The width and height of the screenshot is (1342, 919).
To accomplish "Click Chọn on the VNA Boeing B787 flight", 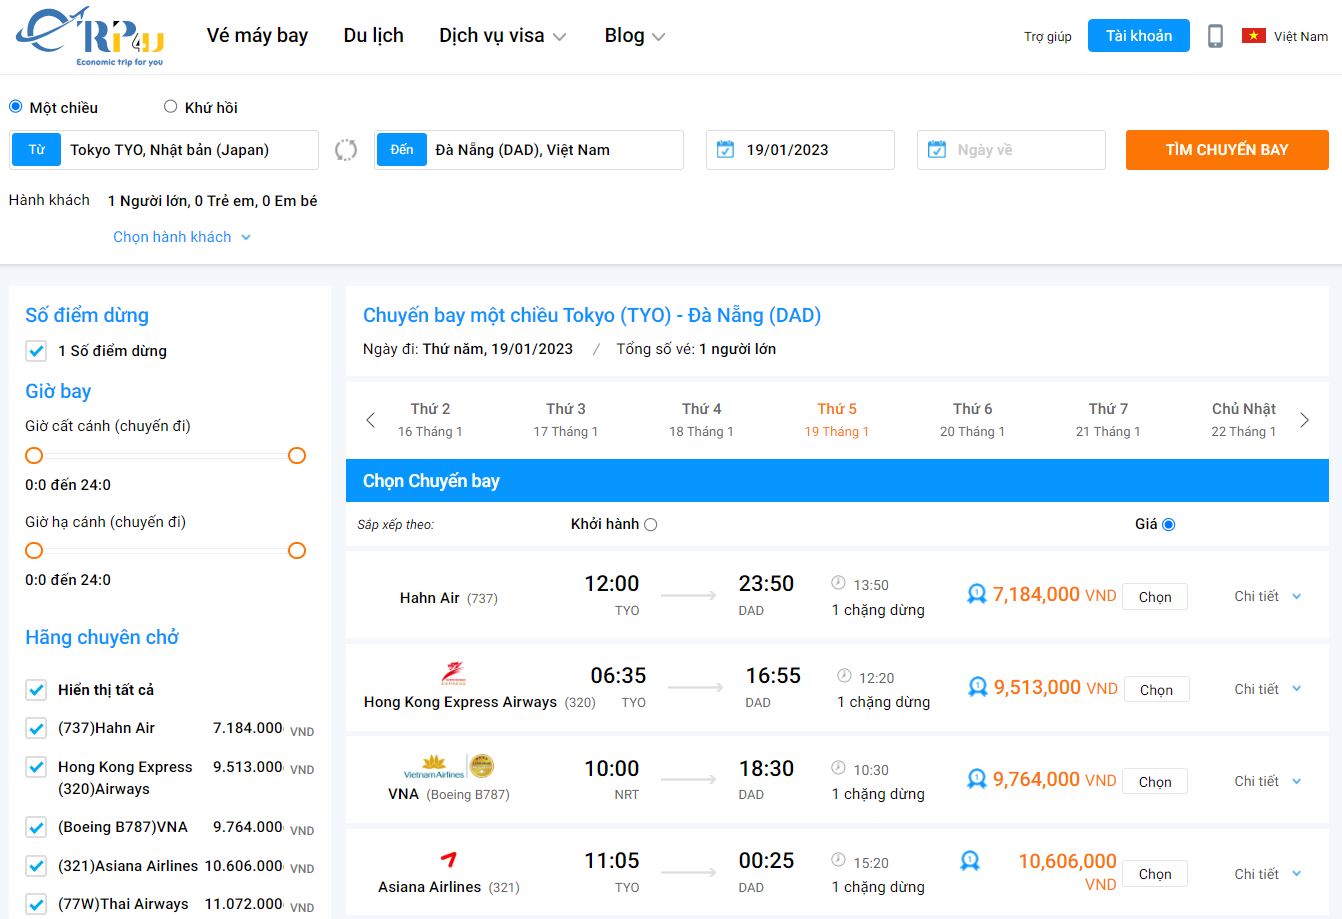I will 1155,781.
